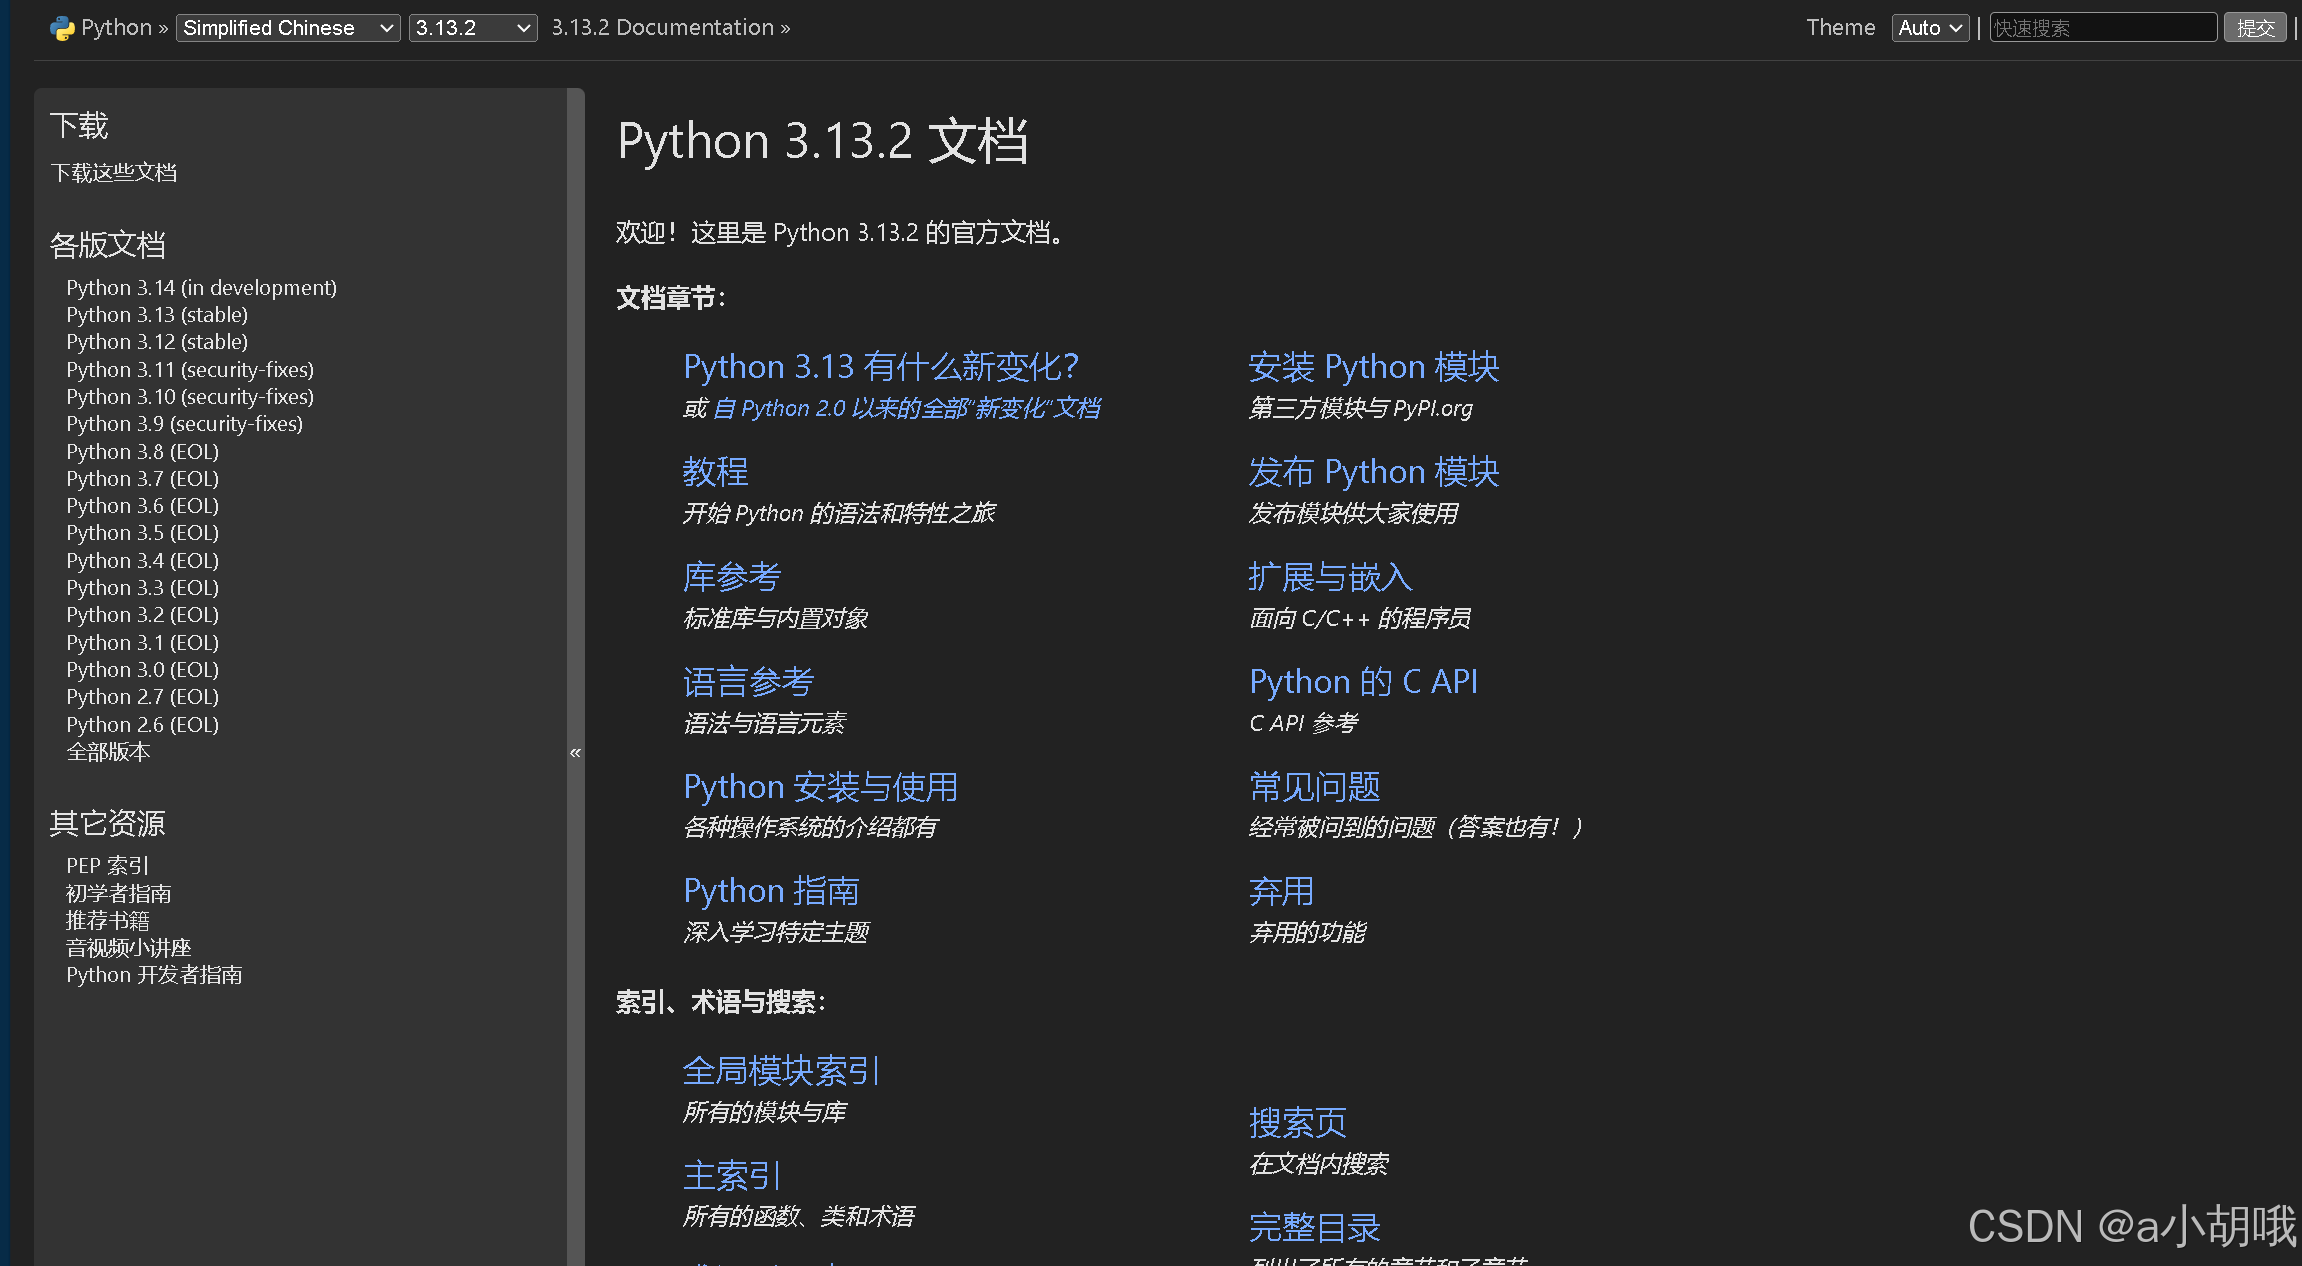Open the 全局模块索引 module index
The width and height of the screenshot is (2302, 1266).
click(780, 1071)
